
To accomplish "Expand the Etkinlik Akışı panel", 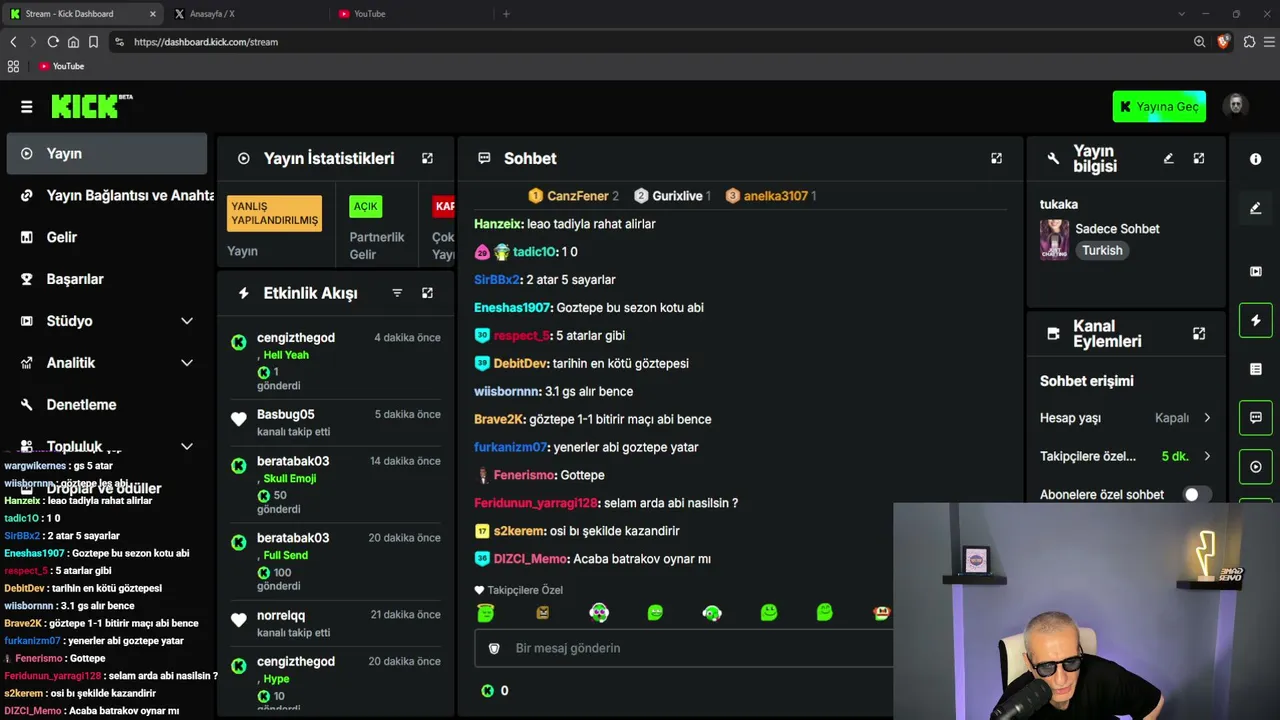I will [427, 293].
